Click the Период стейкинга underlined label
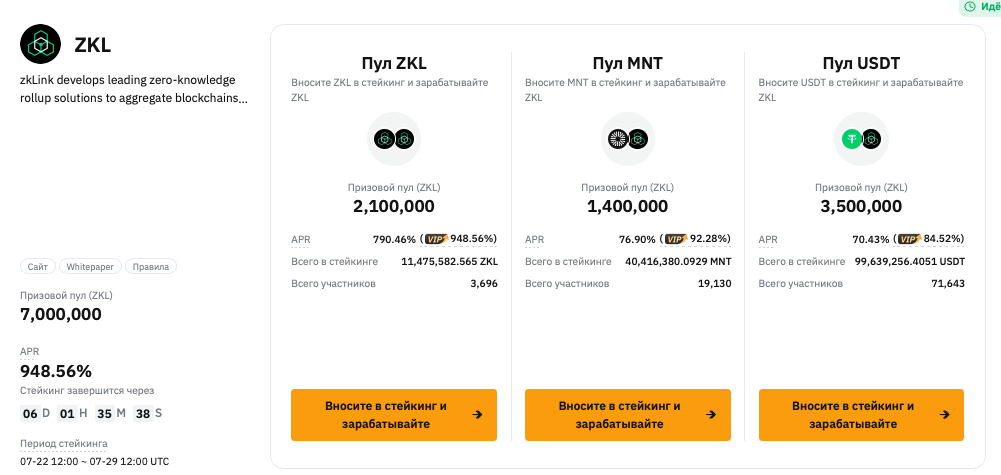Screen dimensions: 1001x475 coord(64,443)
